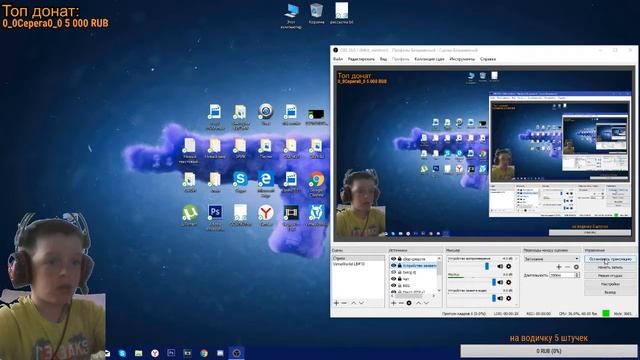The height and width of the screenshot is (360, 640).
Task: Toggle eye visibility of Устройство захвата source
Action: point(393,265)
